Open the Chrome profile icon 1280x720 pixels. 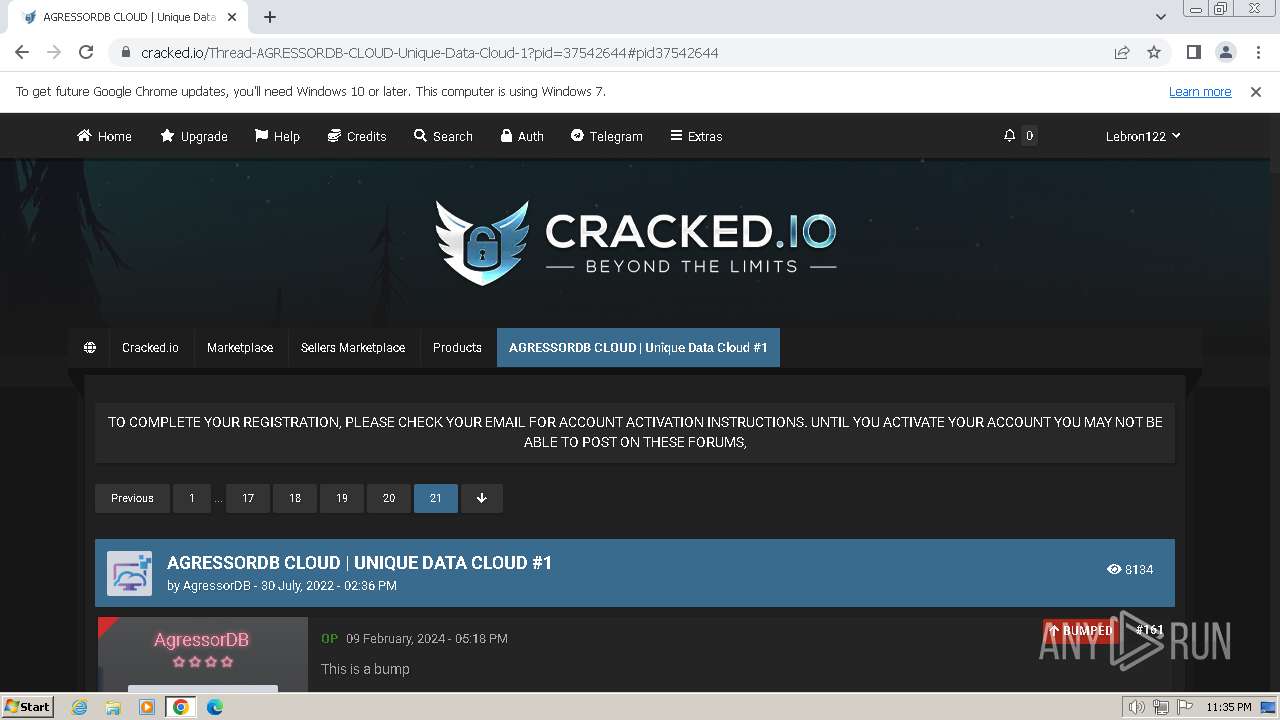tap(1225, 52)
